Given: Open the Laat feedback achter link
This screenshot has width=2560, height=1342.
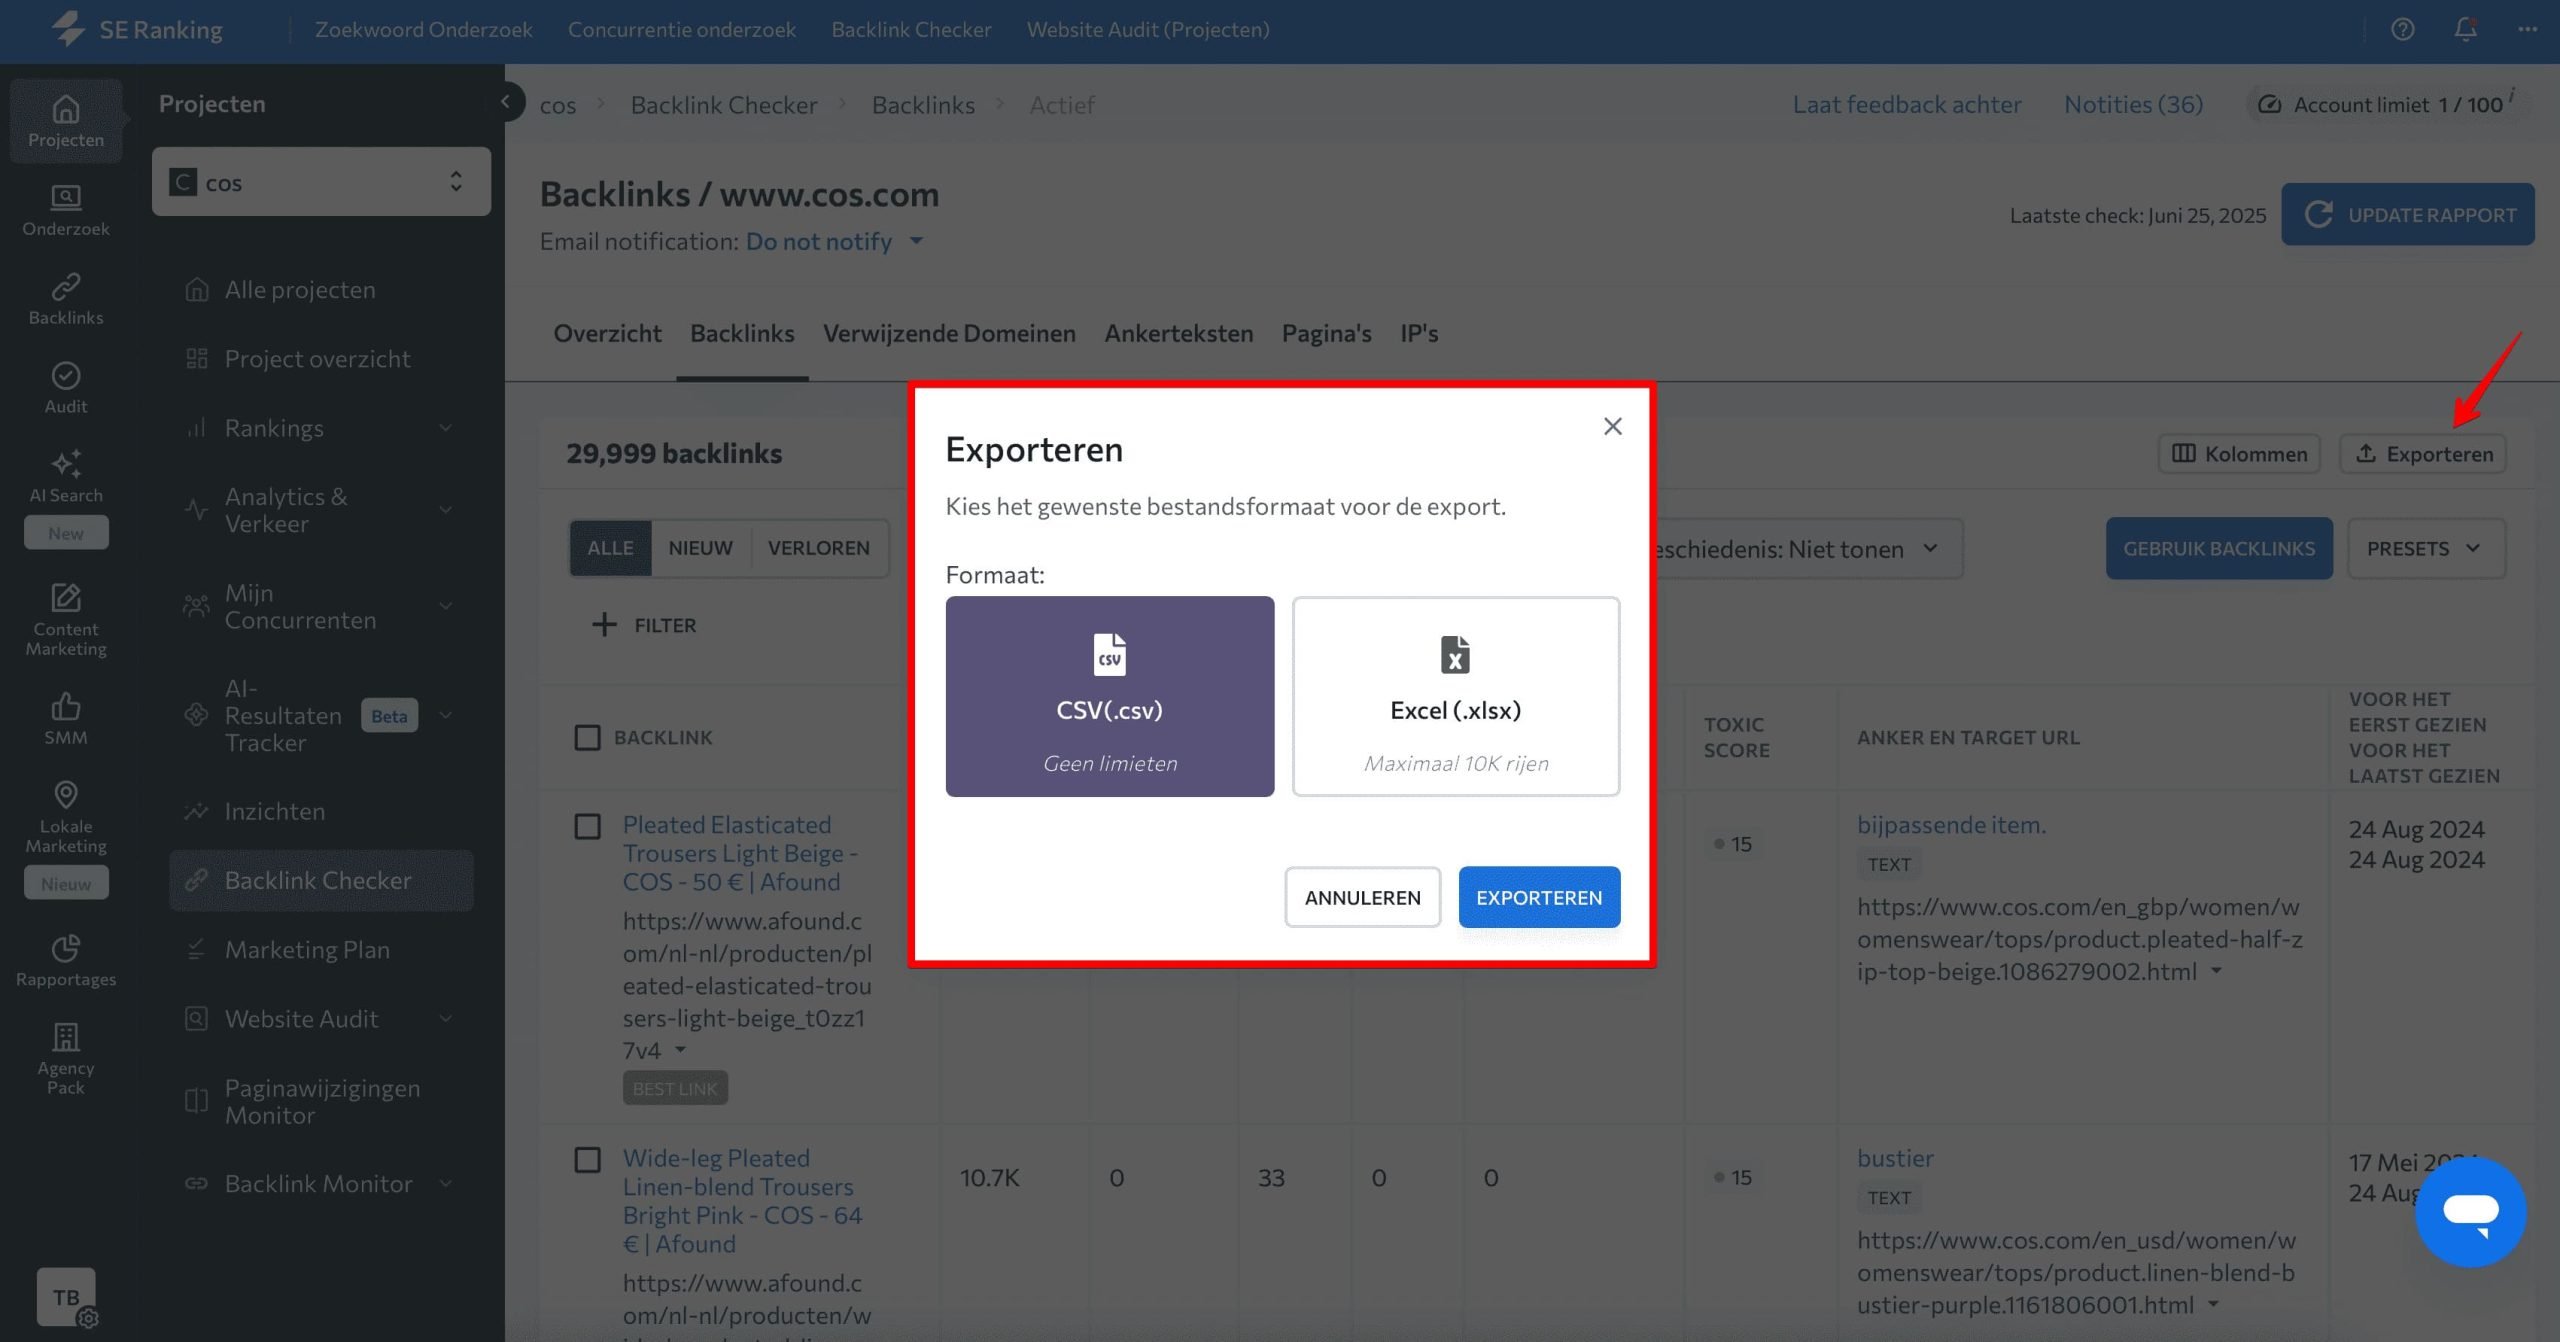Looking at the screenshot, I should [x=1906, y=104].
